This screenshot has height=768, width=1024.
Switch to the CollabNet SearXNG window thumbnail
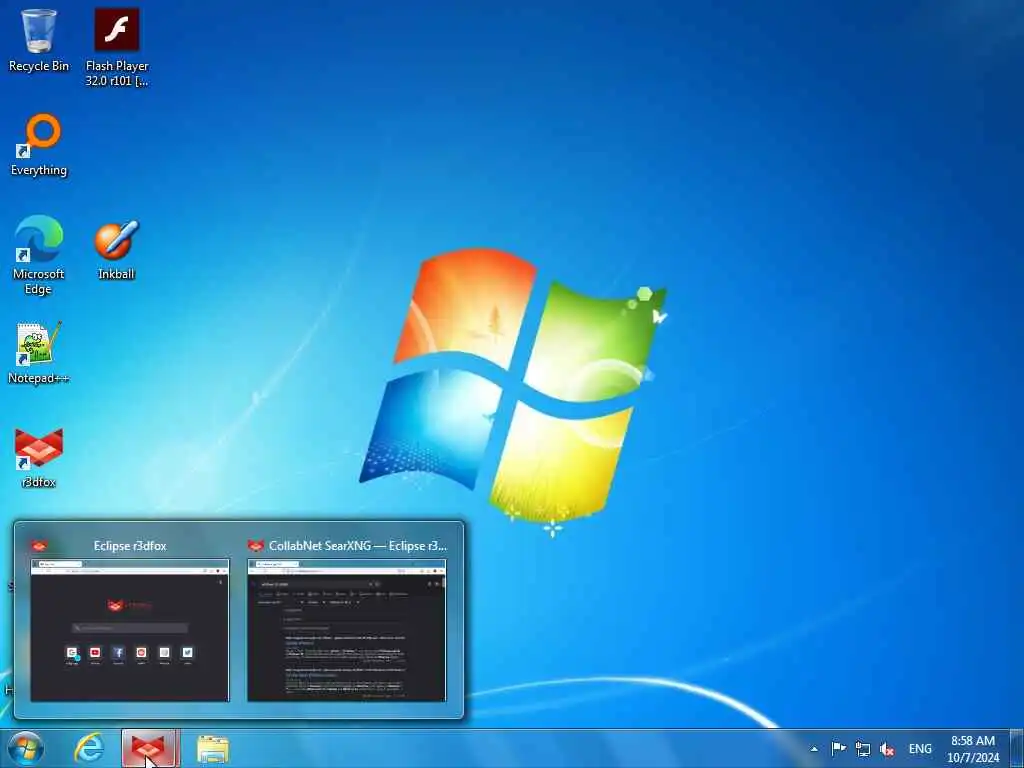[347, 630]
